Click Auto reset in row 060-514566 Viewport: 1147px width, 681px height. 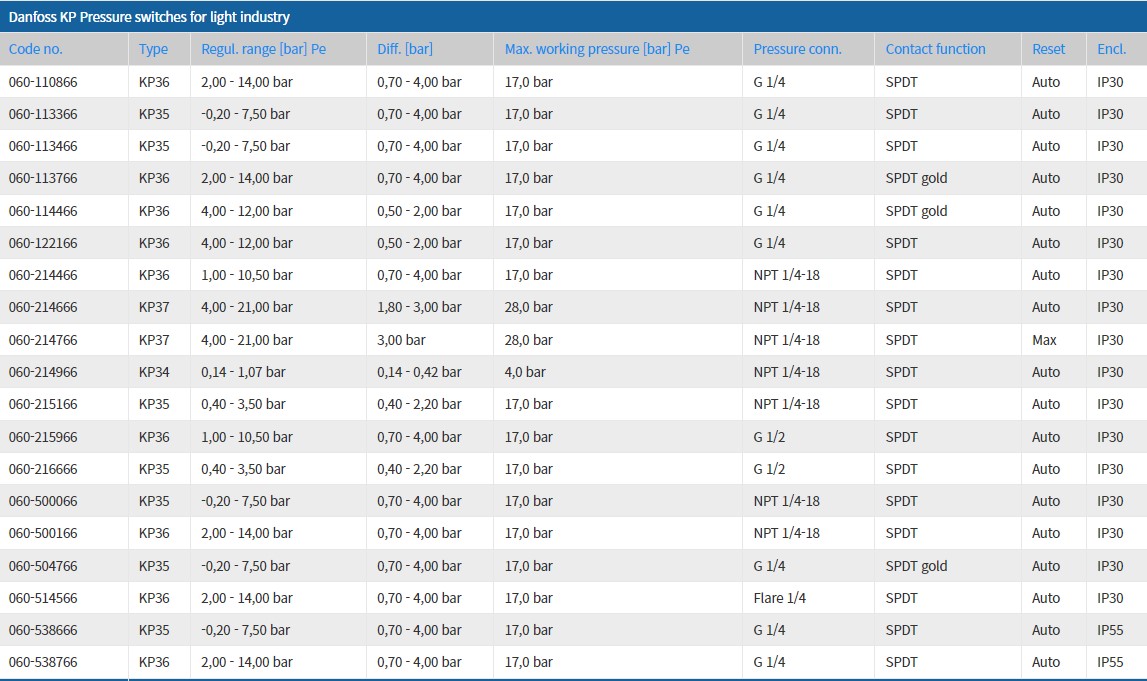pyautogui.click(x=1046, y=598)
